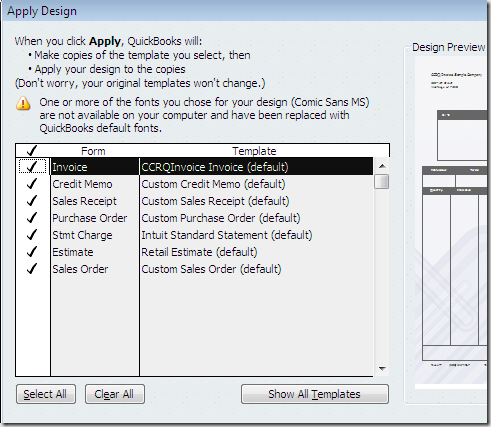Click the Select All button

46,394
